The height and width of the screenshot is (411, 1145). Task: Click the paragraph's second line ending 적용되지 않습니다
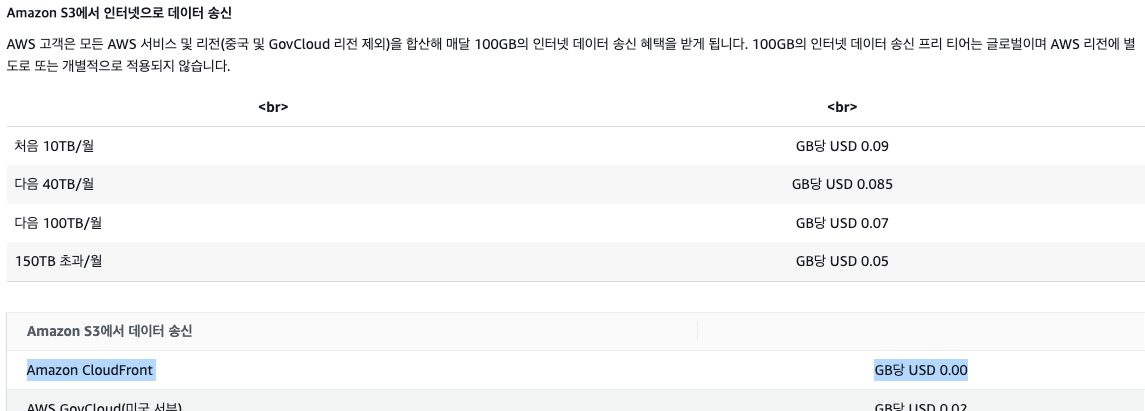(x=118, y=67)
